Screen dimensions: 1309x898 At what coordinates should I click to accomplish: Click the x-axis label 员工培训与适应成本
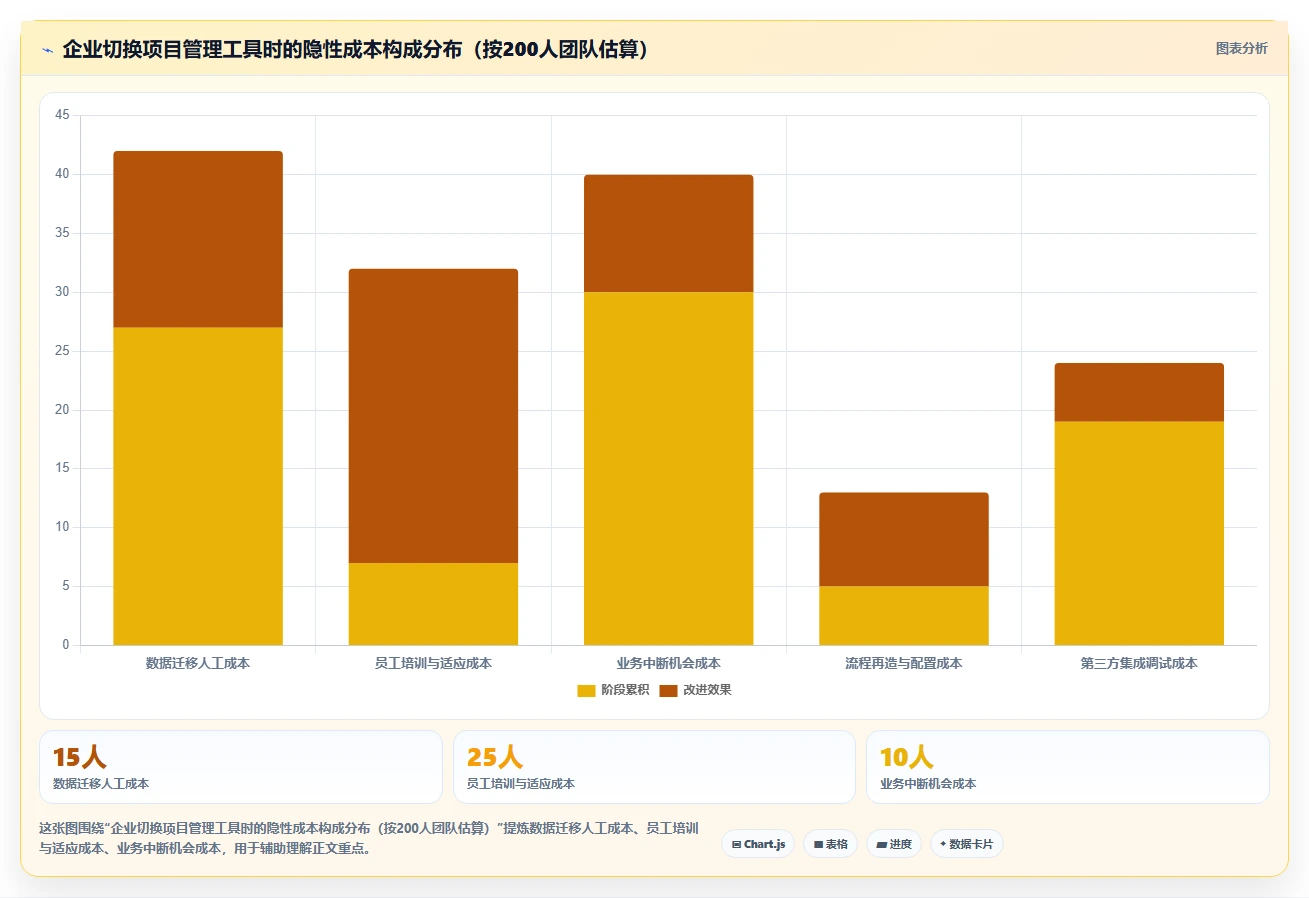[x=433, y=663]
